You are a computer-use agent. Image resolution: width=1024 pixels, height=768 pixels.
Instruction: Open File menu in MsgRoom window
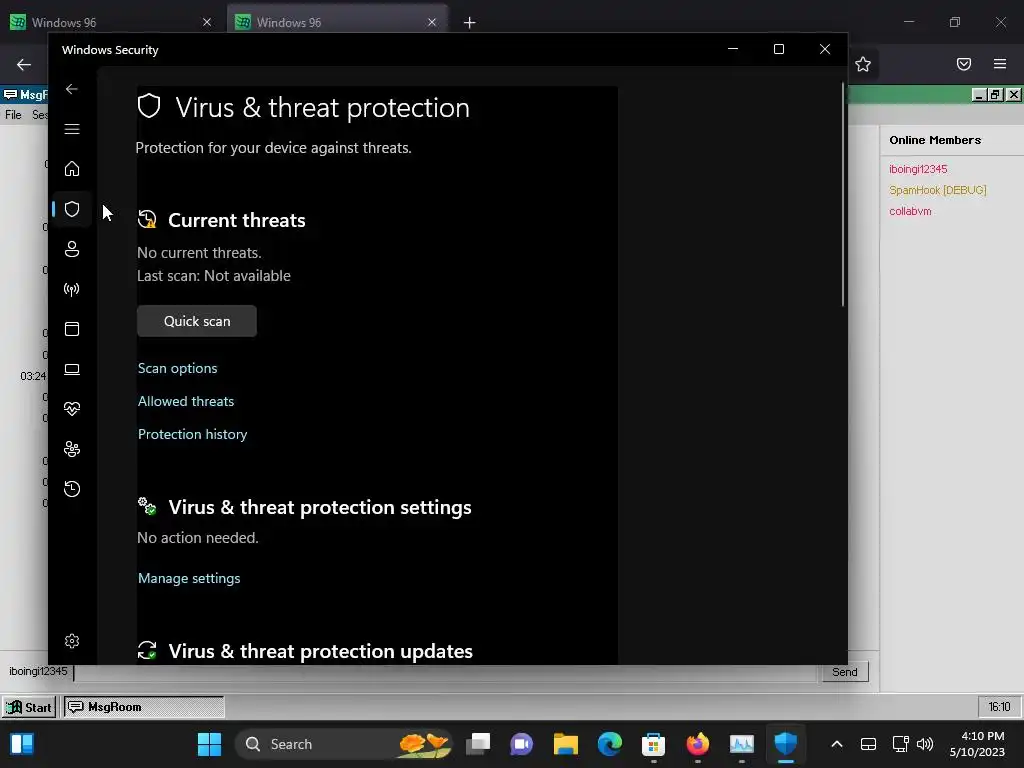pyautogui.click(x=13, y=115)
